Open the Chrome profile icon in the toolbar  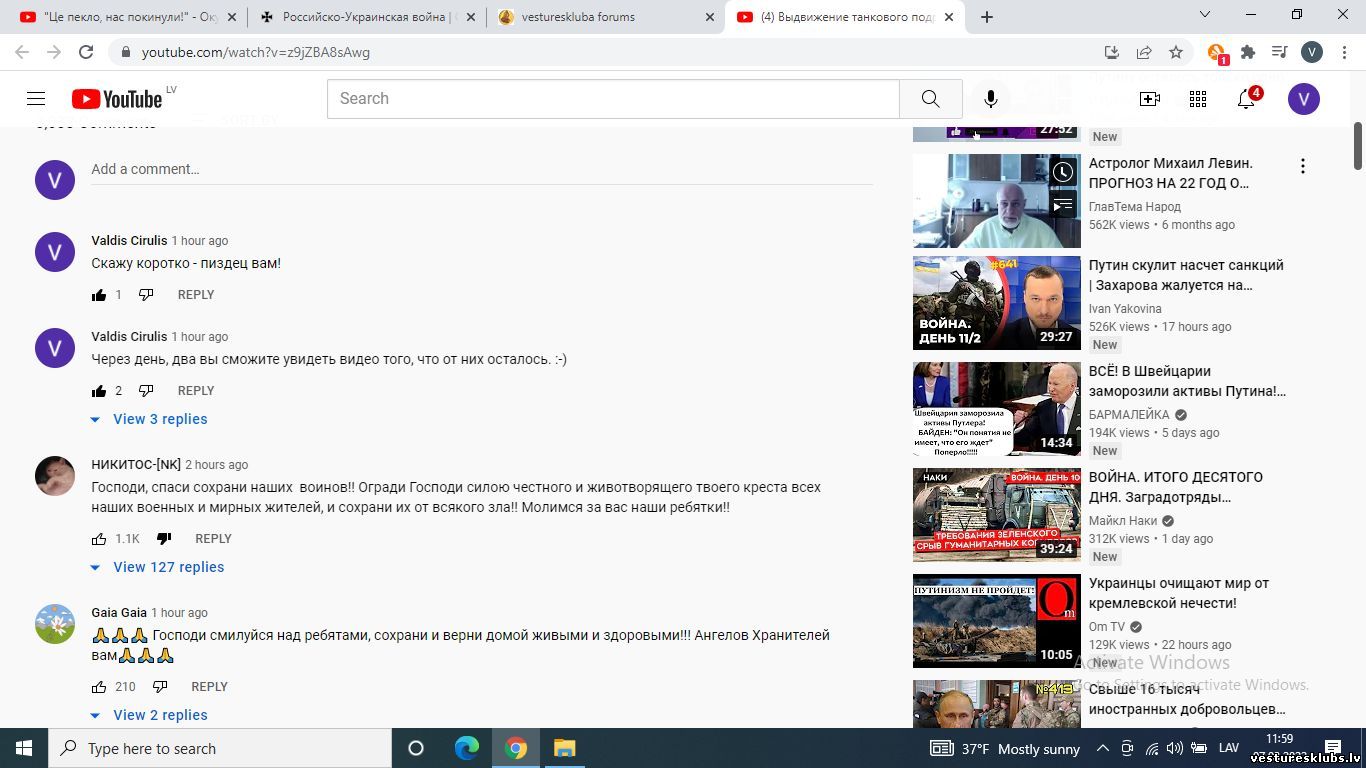pyautogui.click(x=1312, y=52)
